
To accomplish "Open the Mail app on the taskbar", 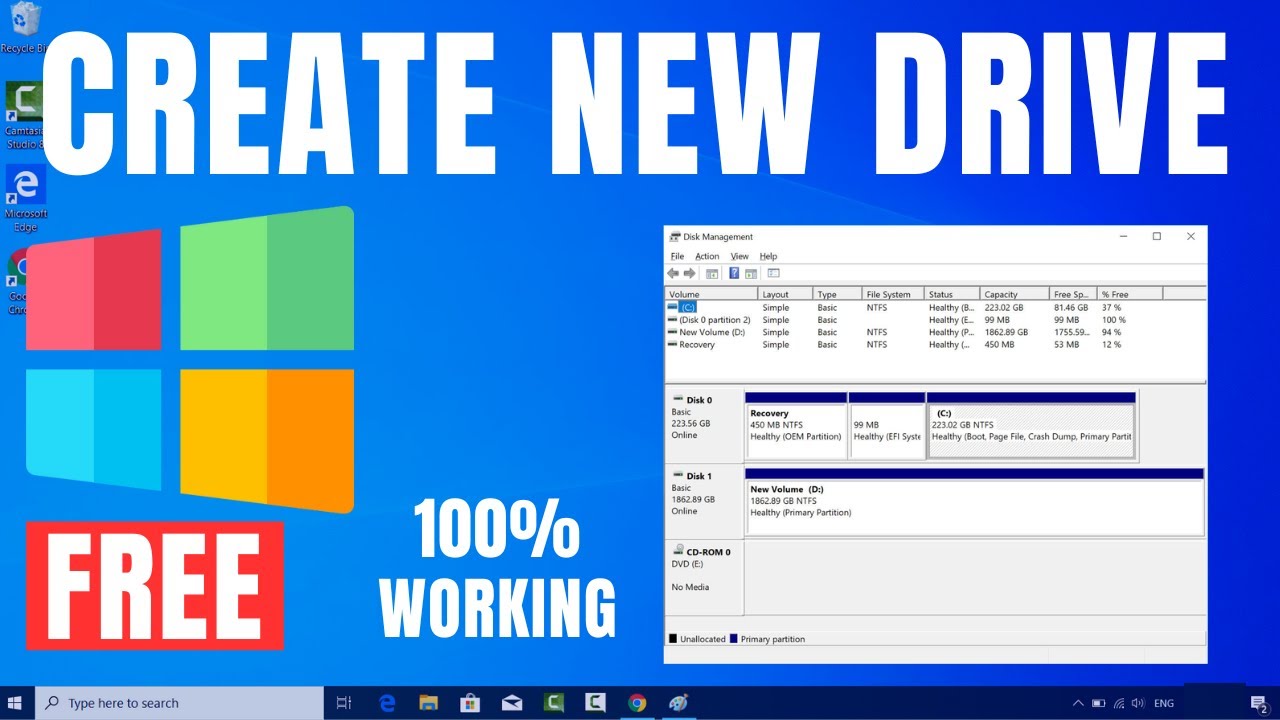I will point(512,703).
